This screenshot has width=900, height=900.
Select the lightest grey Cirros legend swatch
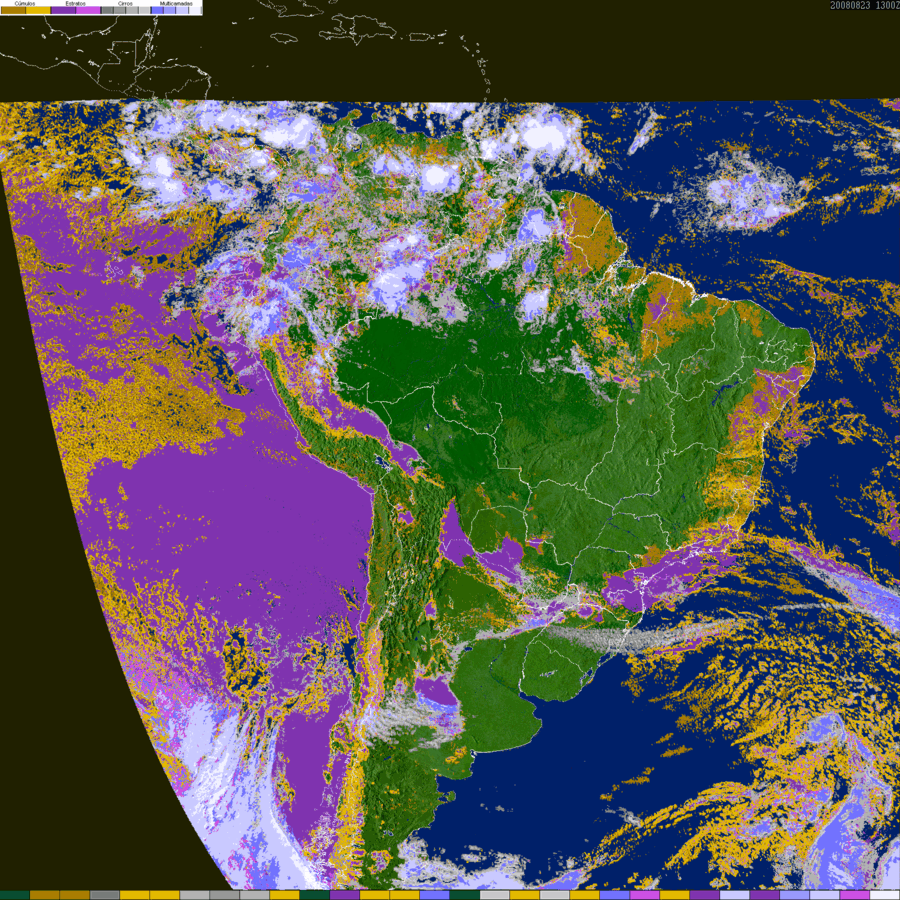144,10
